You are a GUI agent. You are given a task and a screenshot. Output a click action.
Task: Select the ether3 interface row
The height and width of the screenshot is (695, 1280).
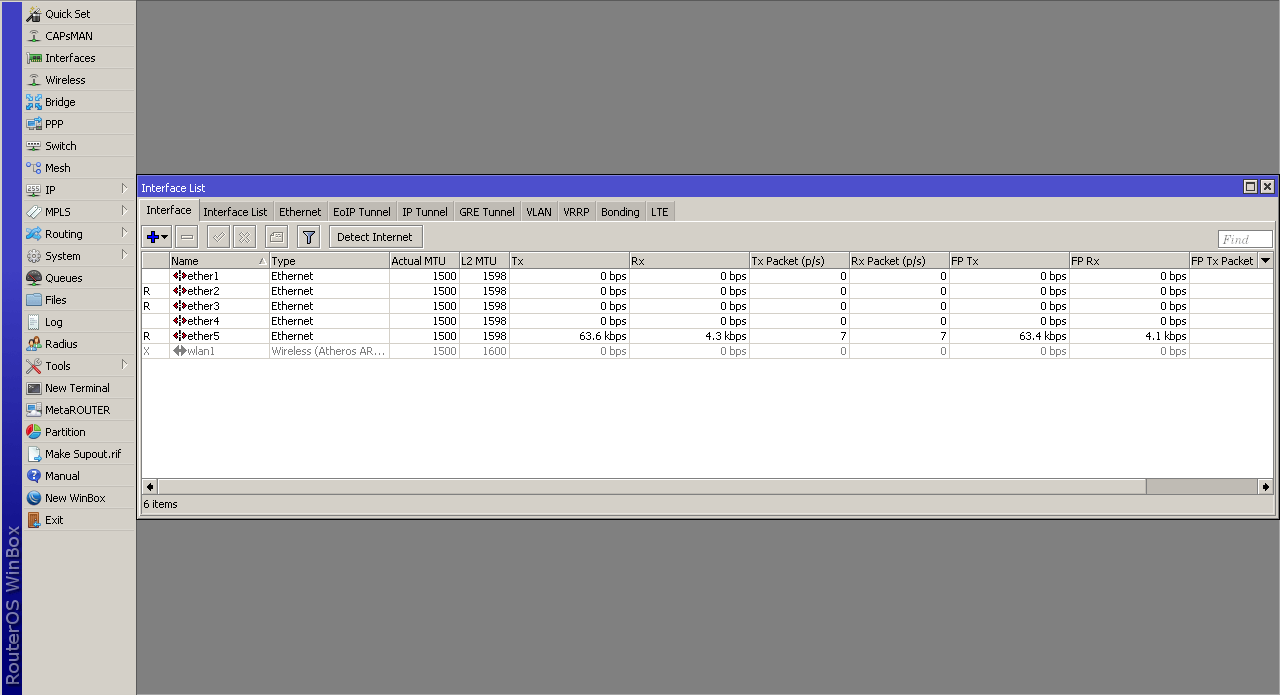coord(707,306)
